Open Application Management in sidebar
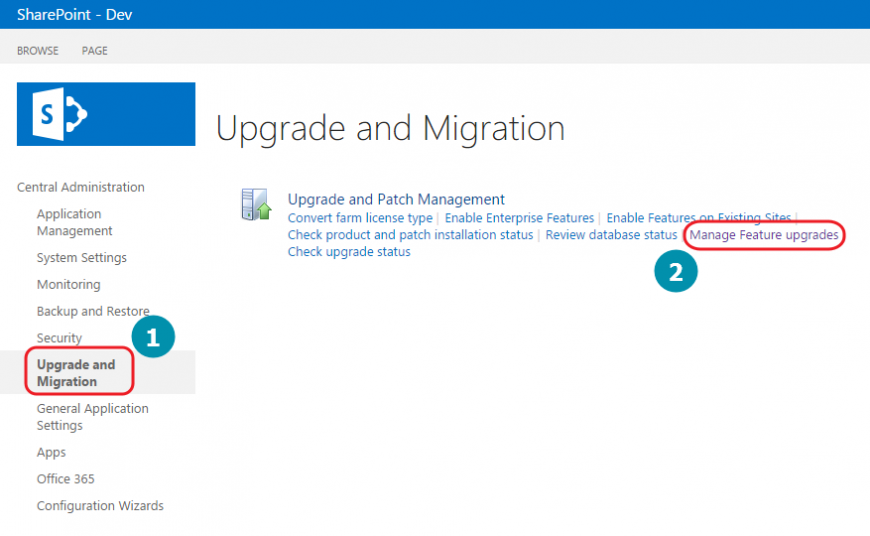Image resolution: width=870 pixels, height=536 pixels. 74,222
